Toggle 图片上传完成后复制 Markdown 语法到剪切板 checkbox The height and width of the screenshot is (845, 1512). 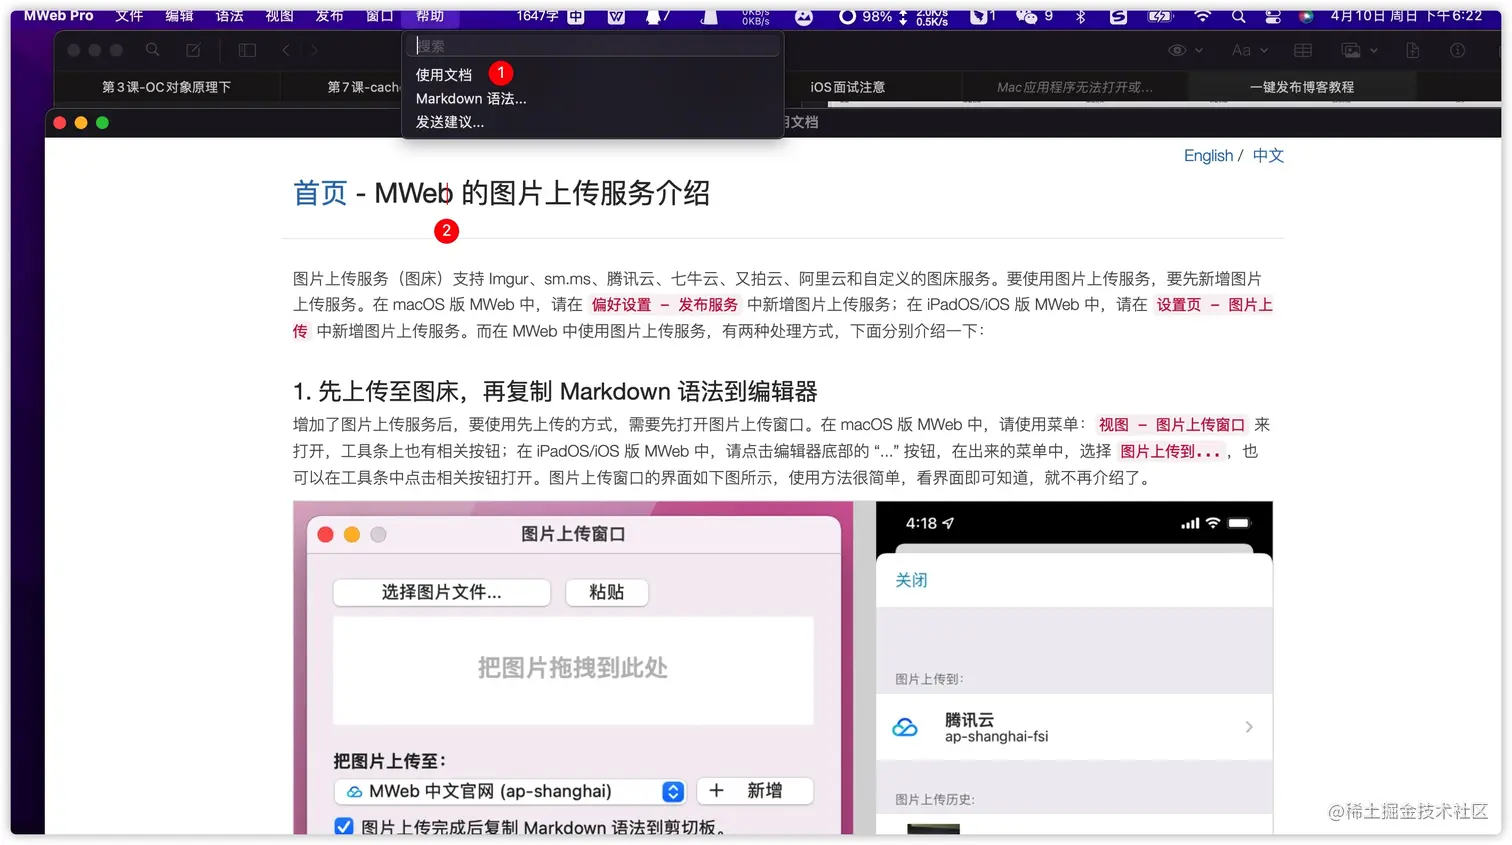coord(343,826)
